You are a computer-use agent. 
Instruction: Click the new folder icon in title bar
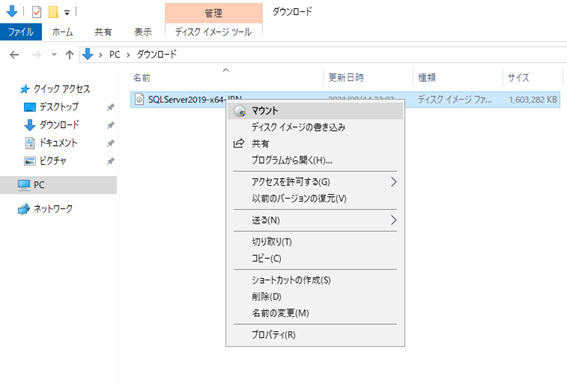[53, 12]
